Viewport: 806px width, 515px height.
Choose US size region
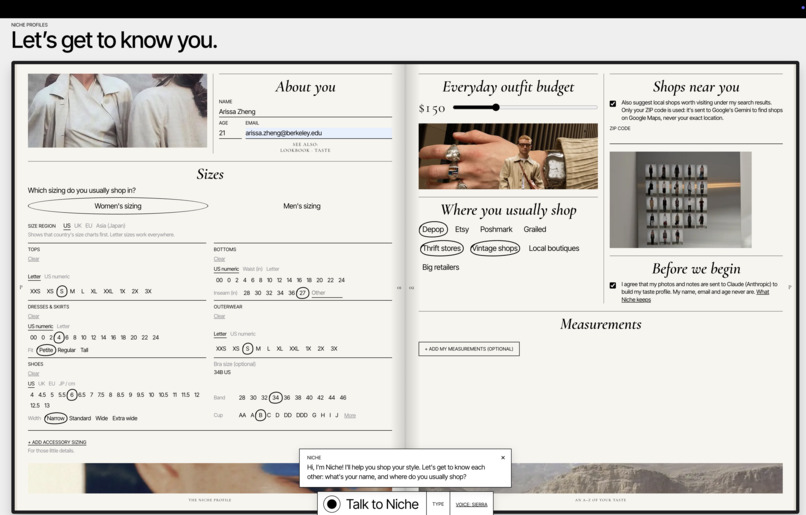click(67, 226)
